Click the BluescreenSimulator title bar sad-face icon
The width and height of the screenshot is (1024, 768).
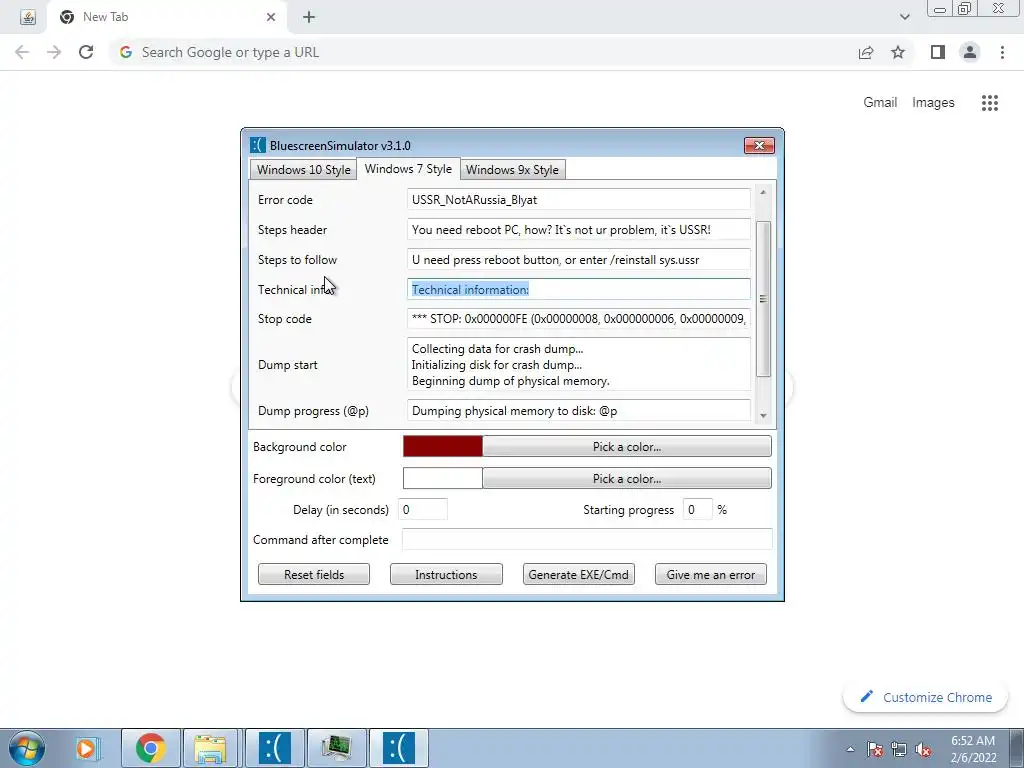(x=258, y=145)
